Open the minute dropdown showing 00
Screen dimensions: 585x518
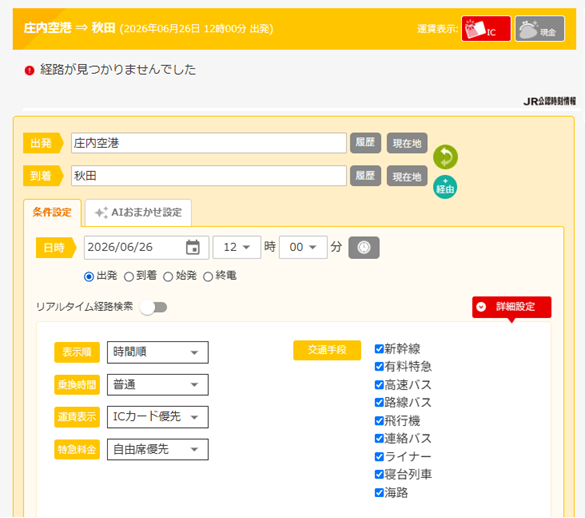click(x=303, y=247)
